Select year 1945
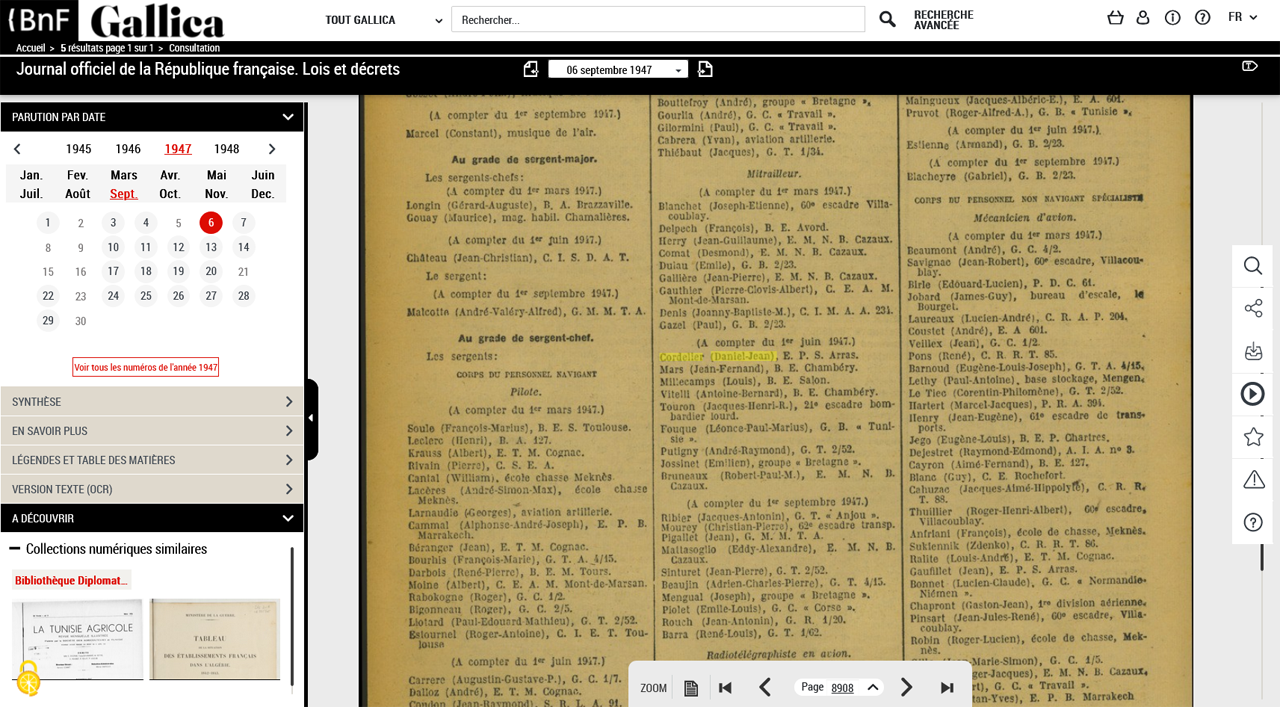Viewport: 1280px width, 707px height. (79, 149)
